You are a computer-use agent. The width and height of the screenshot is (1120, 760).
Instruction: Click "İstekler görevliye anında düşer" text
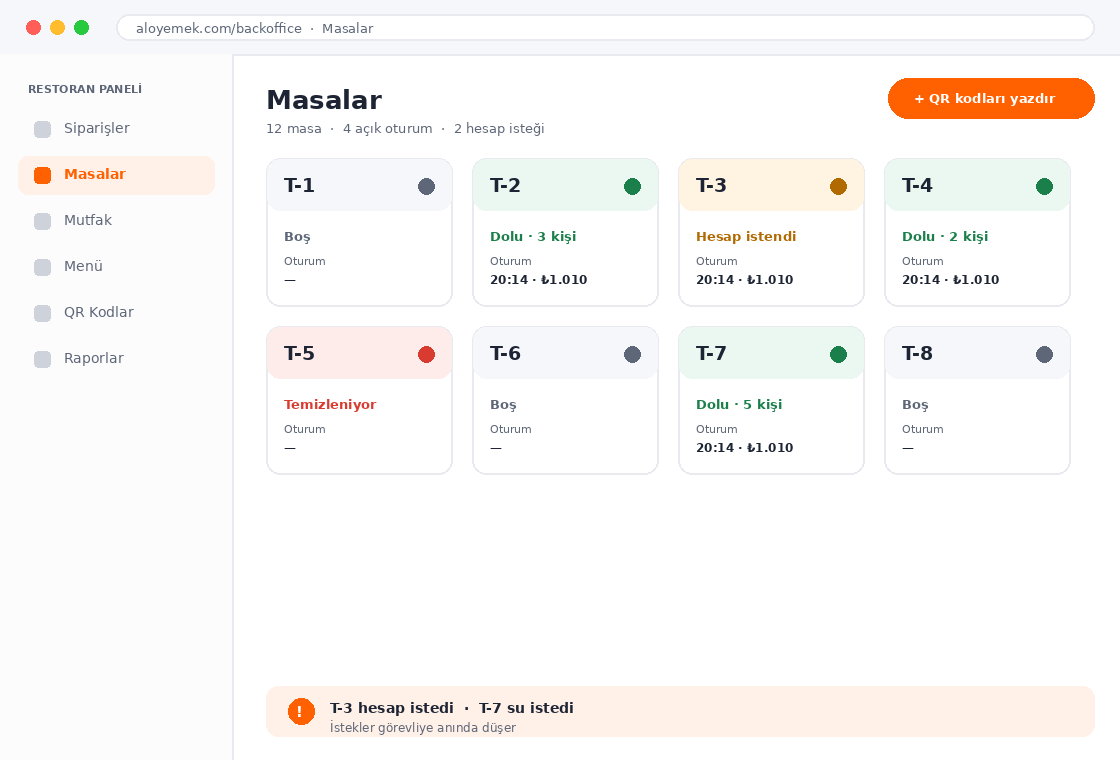pyautogui.click(x=423, y=728)
